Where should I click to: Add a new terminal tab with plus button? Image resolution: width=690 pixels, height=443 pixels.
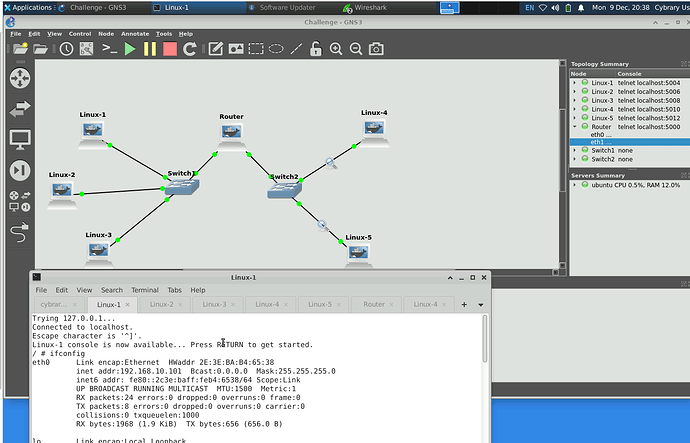click(x=465, y=304)
